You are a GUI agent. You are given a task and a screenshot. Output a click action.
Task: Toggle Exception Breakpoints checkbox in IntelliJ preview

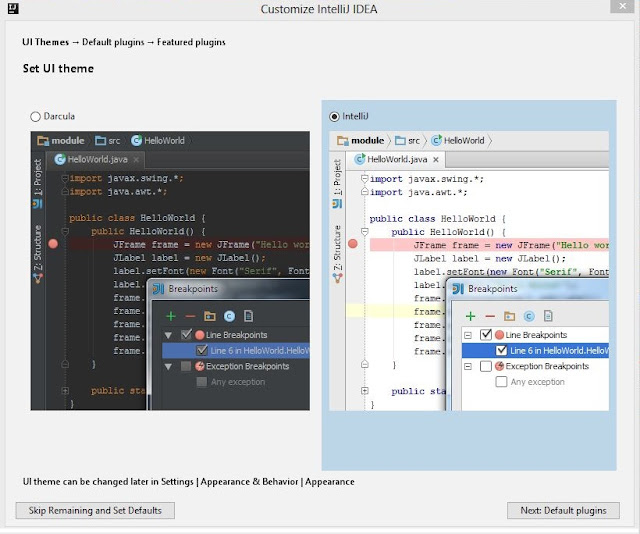[x=486, y=366]
